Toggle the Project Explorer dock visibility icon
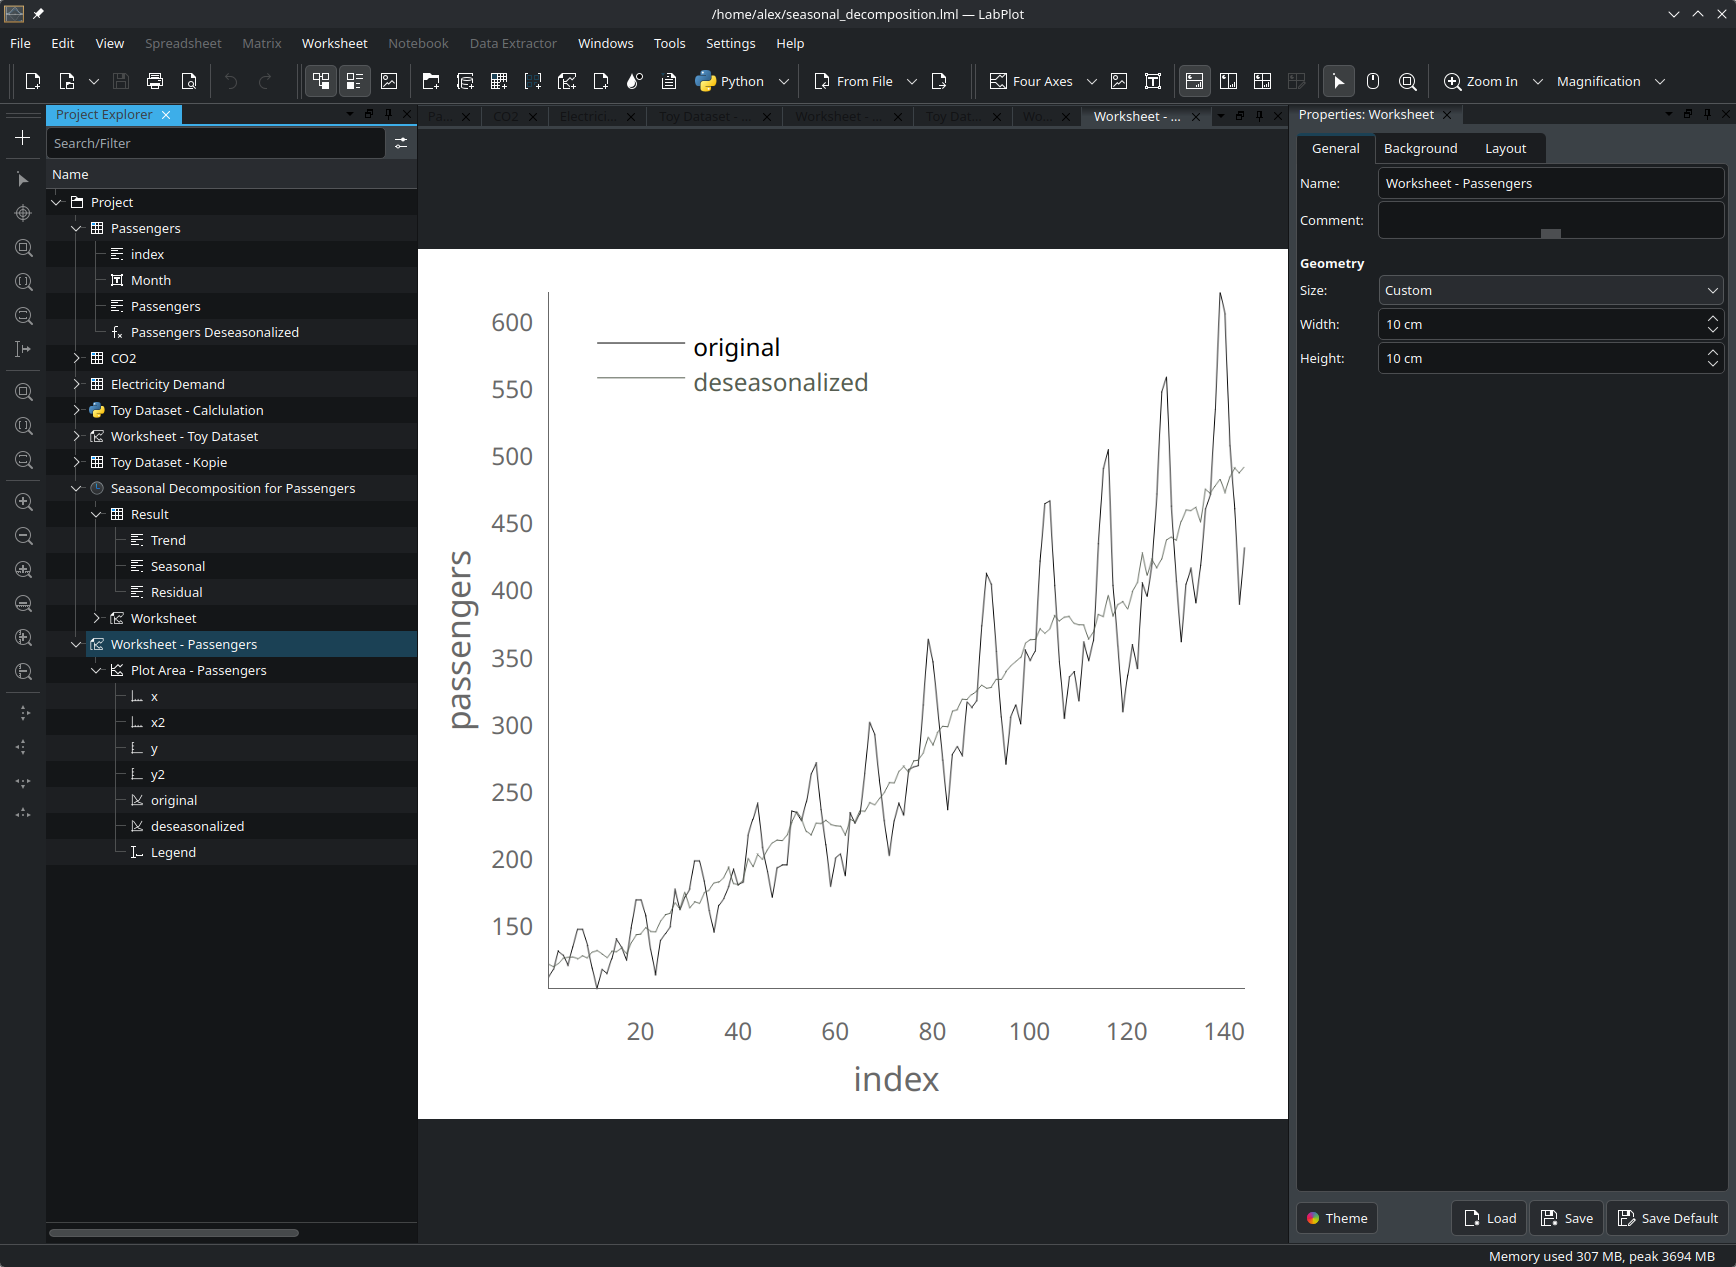The height and width of the screenshot is (1267, 1736). [x=321, y=82]
